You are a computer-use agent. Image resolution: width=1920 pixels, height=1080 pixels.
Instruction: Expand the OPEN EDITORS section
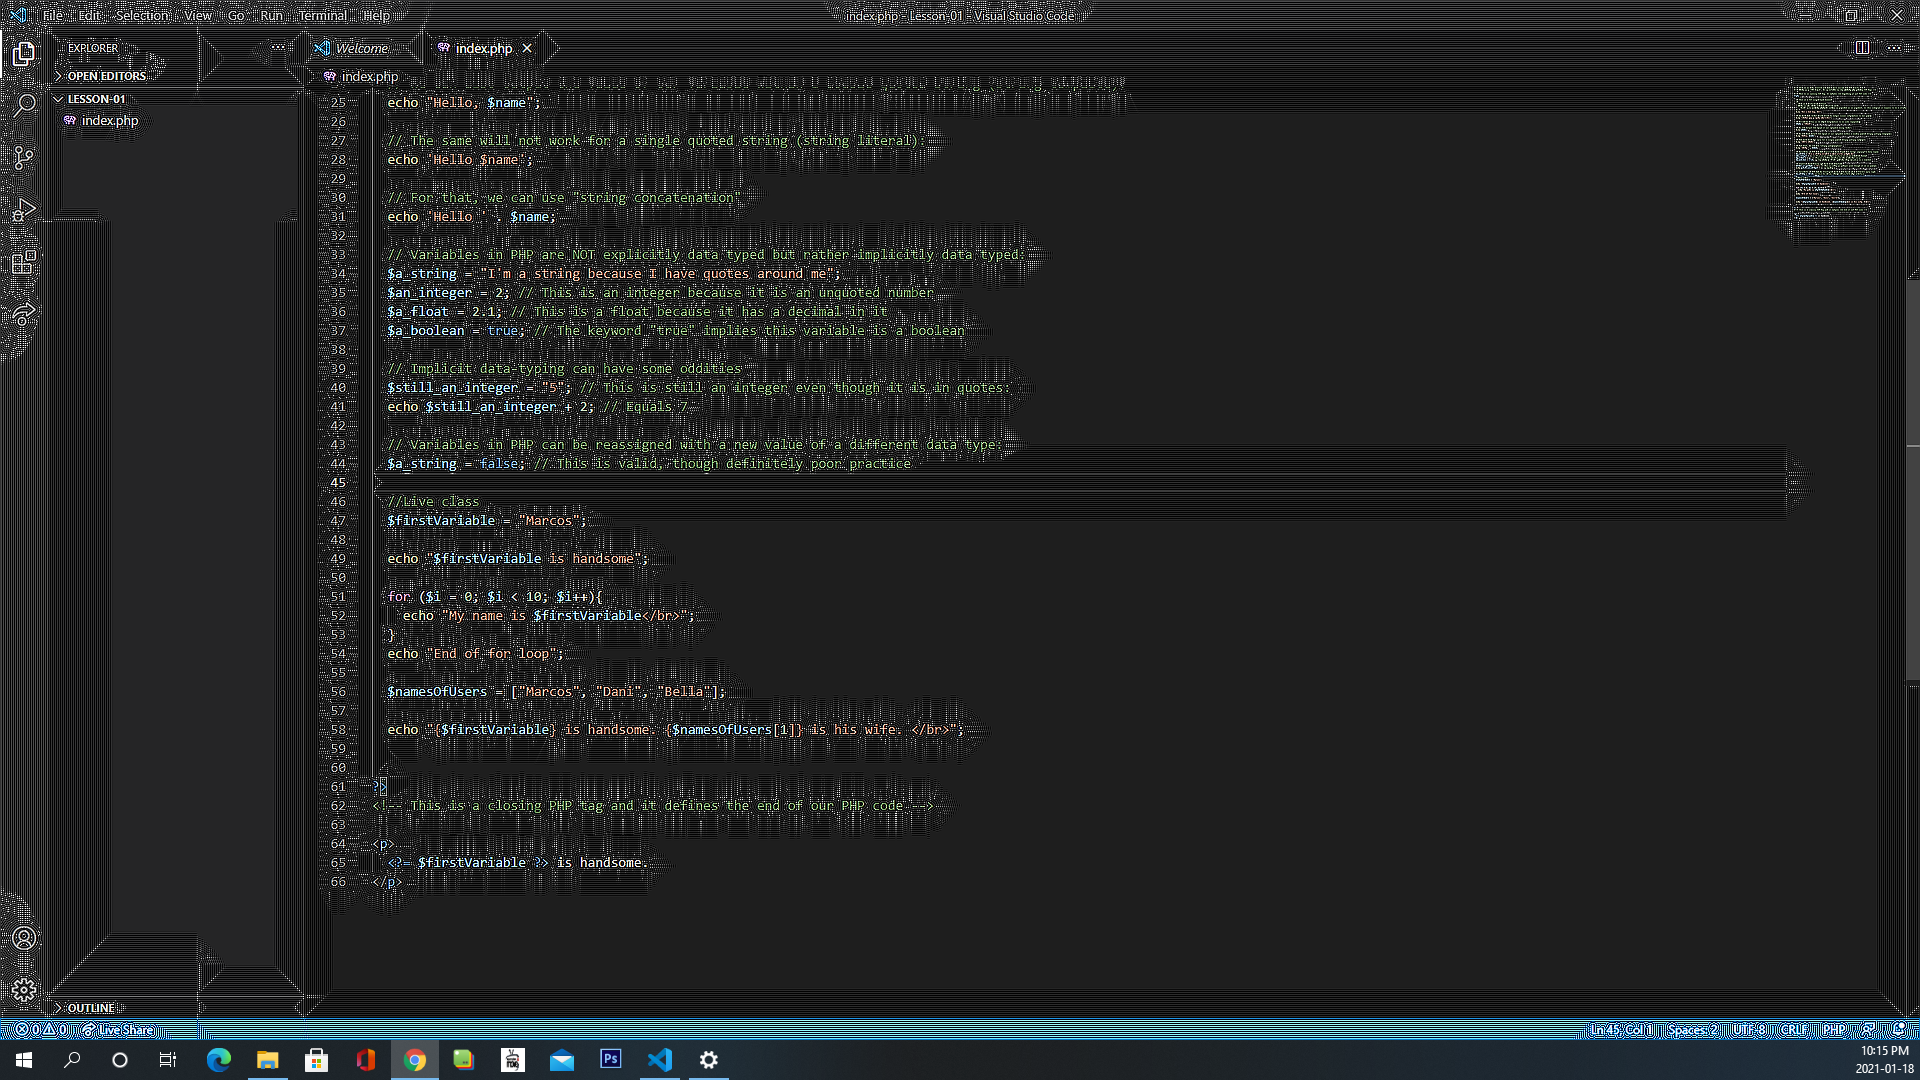(x=105, y=75)
